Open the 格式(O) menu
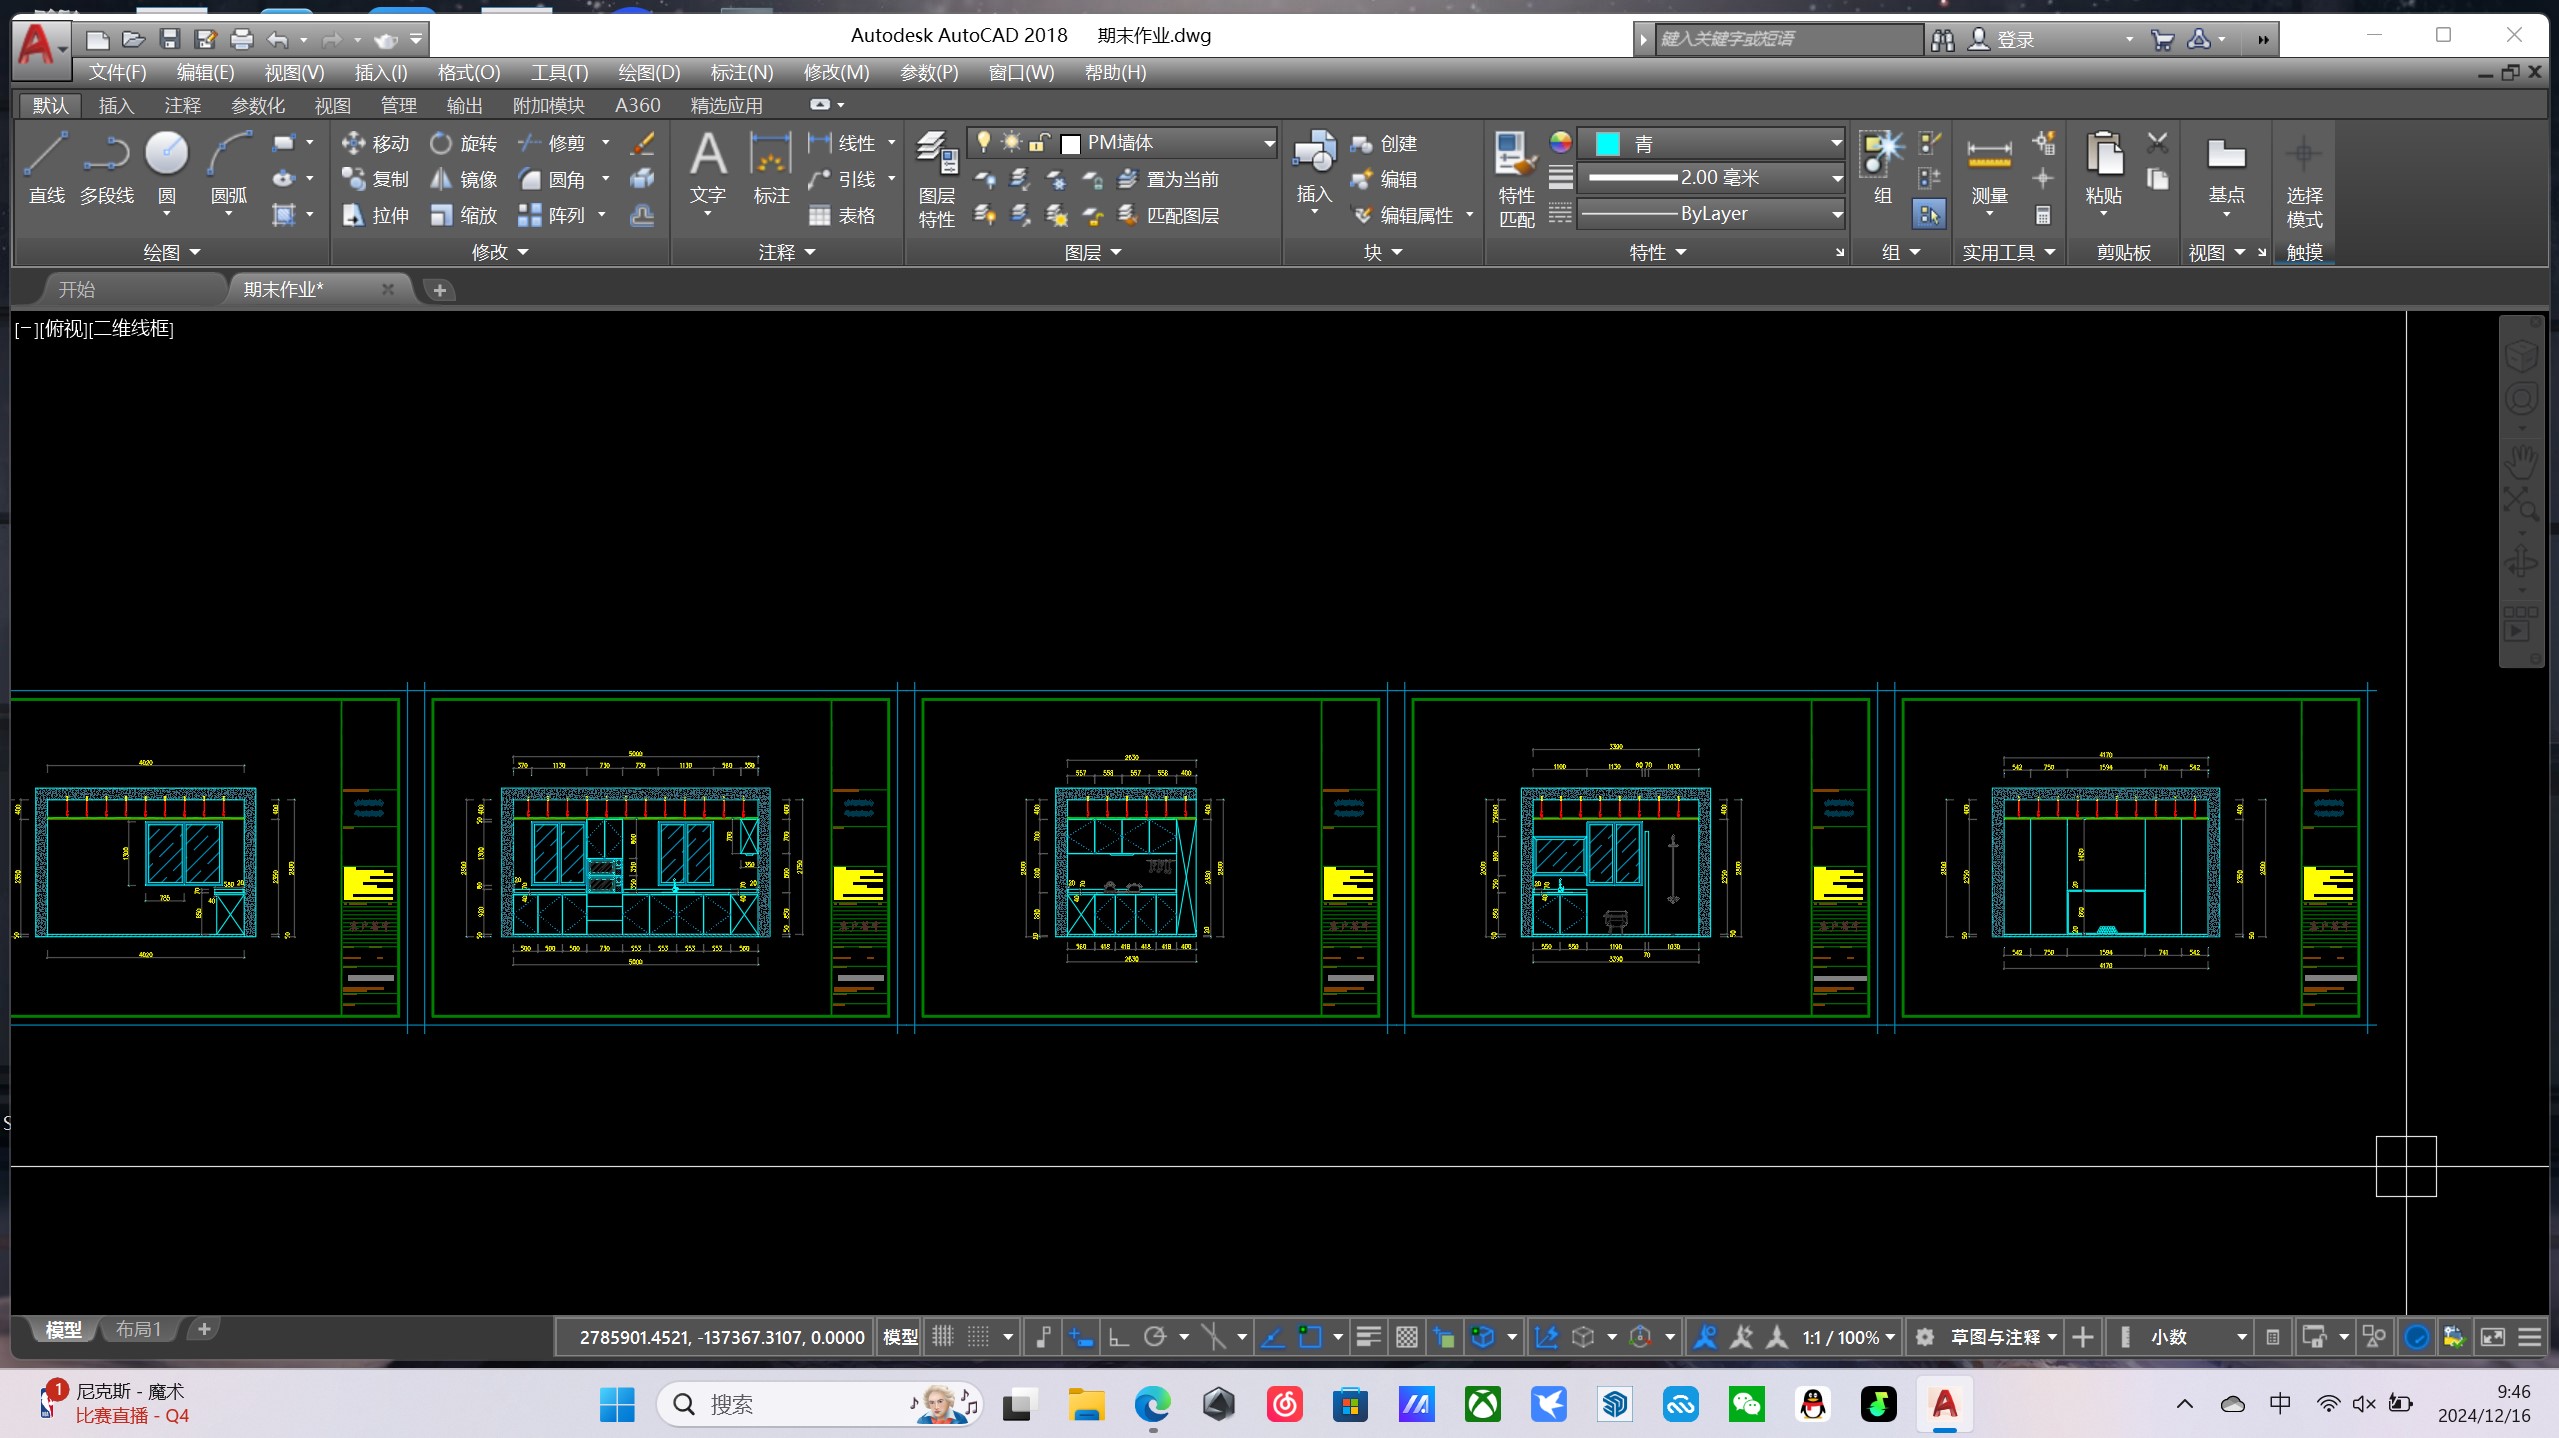The height and width of the screenshot is (1438, 2559). 468,72
